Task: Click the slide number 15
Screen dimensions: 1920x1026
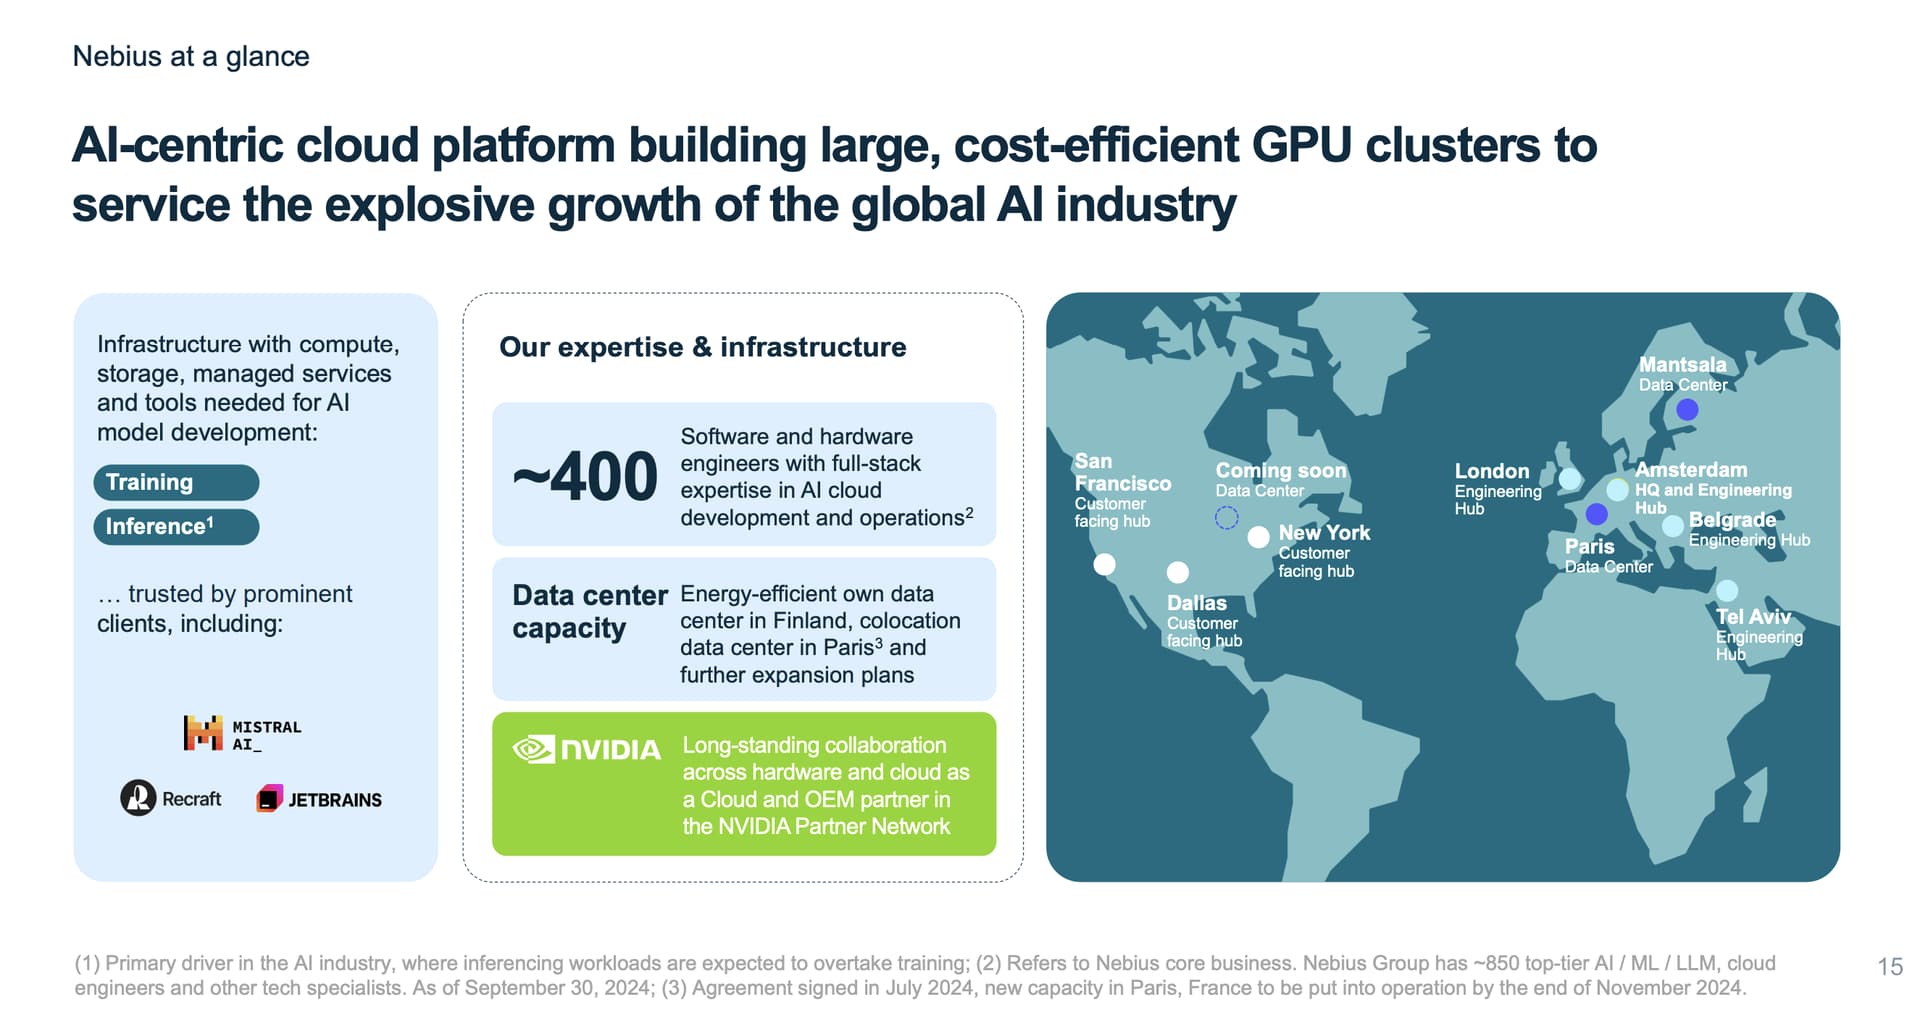Action: [x=1889, y=967]
